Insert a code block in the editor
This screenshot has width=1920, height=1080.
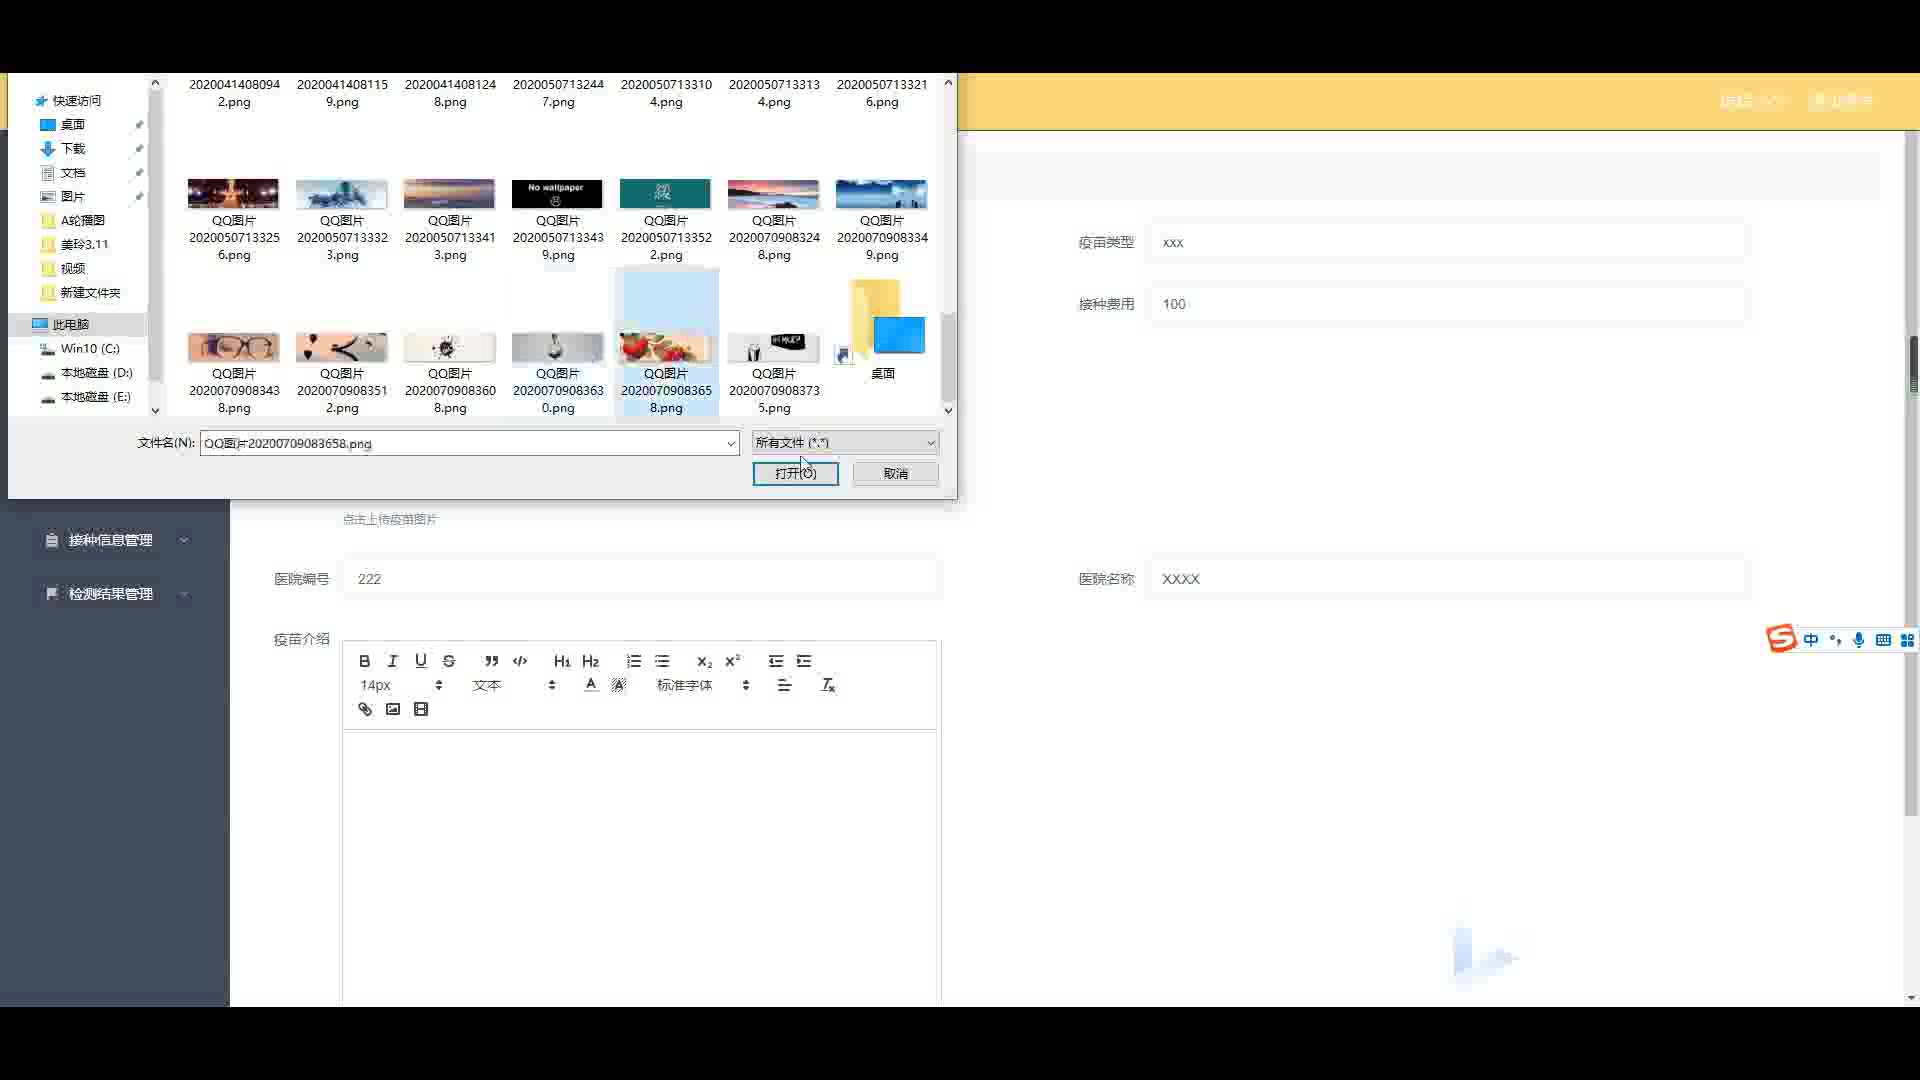pos(520,661)
